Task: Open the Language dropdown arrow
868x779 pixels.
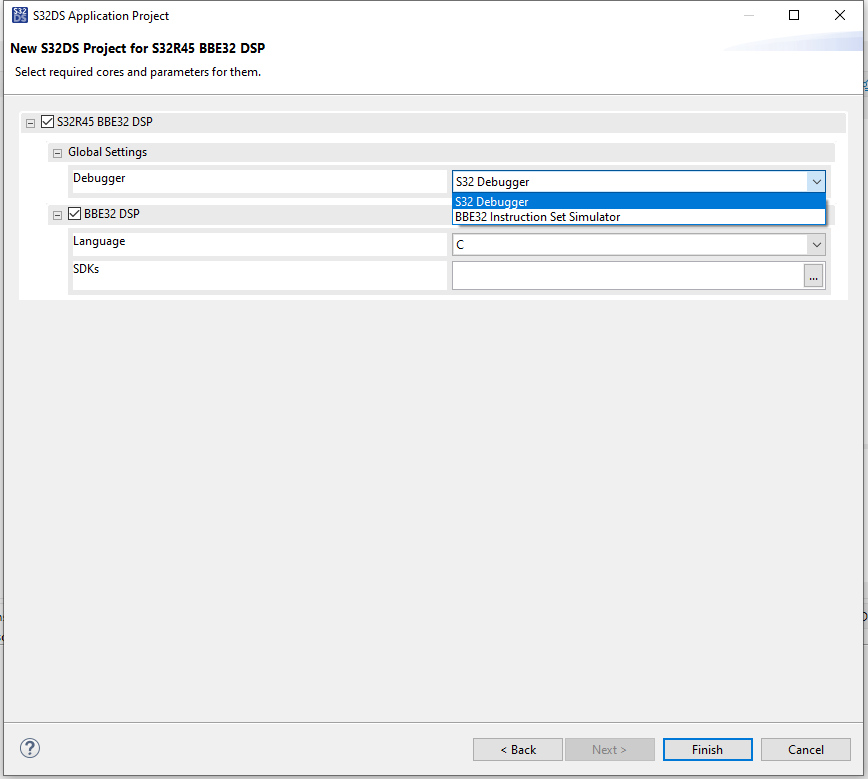Action: pos(816,245)
